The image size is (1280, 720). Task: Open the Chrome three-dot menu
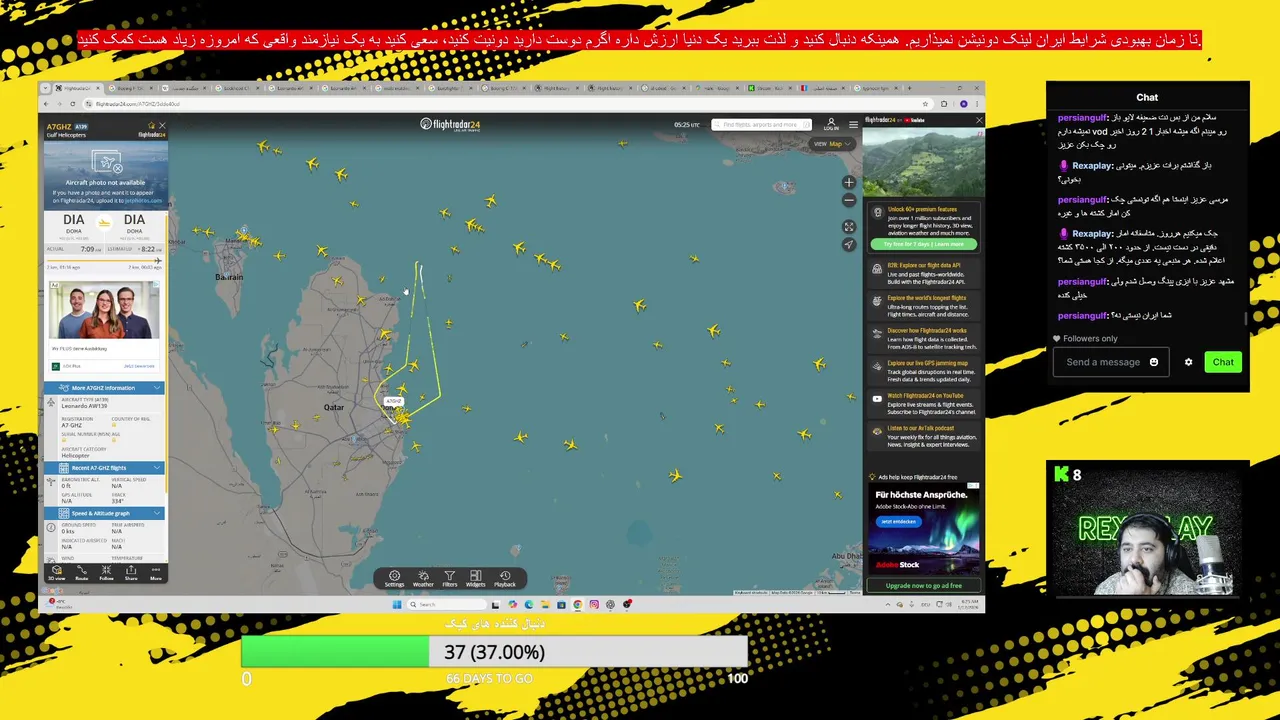coord(978,104)
